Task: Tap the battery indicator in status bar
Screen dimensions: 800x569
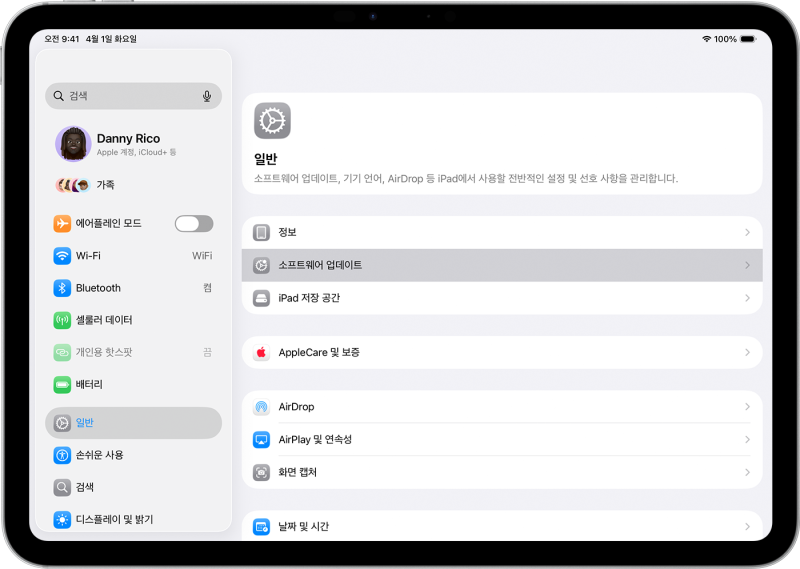Action: coord(748,39)
